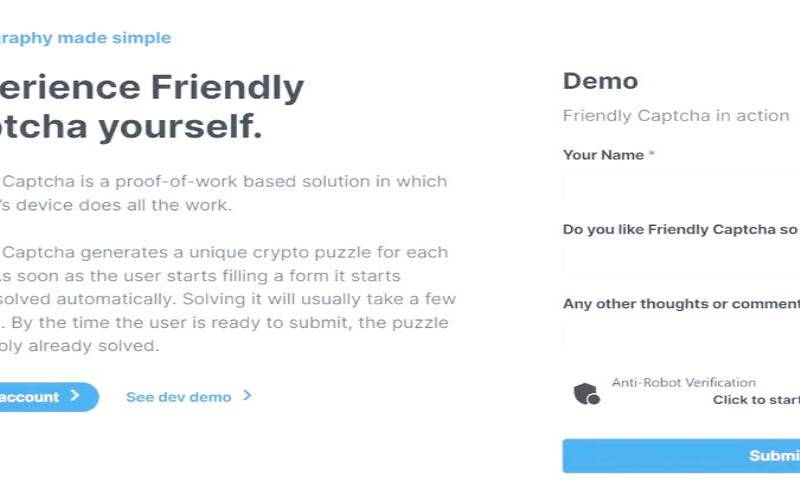
Task: Click the red required asterisk by Your Name
Action: click(x=652, y=155)
